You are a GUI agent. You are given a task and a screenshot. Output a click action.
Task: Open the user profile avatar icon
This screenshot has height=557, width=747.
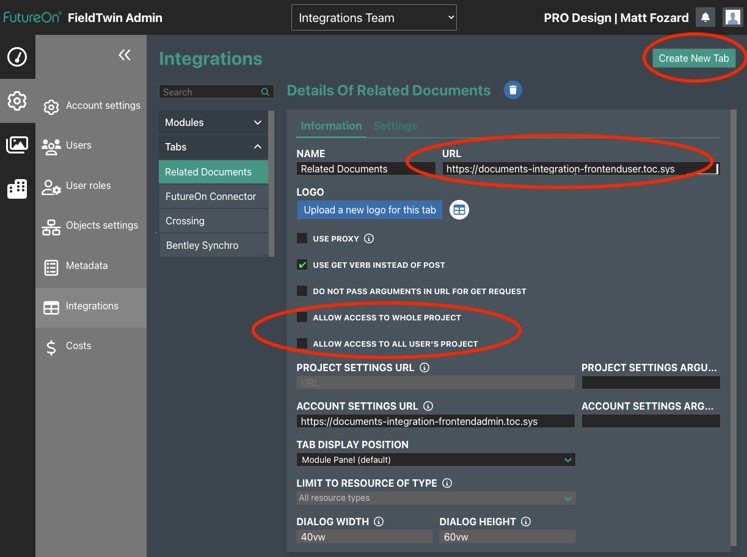(x=733, y=18)
